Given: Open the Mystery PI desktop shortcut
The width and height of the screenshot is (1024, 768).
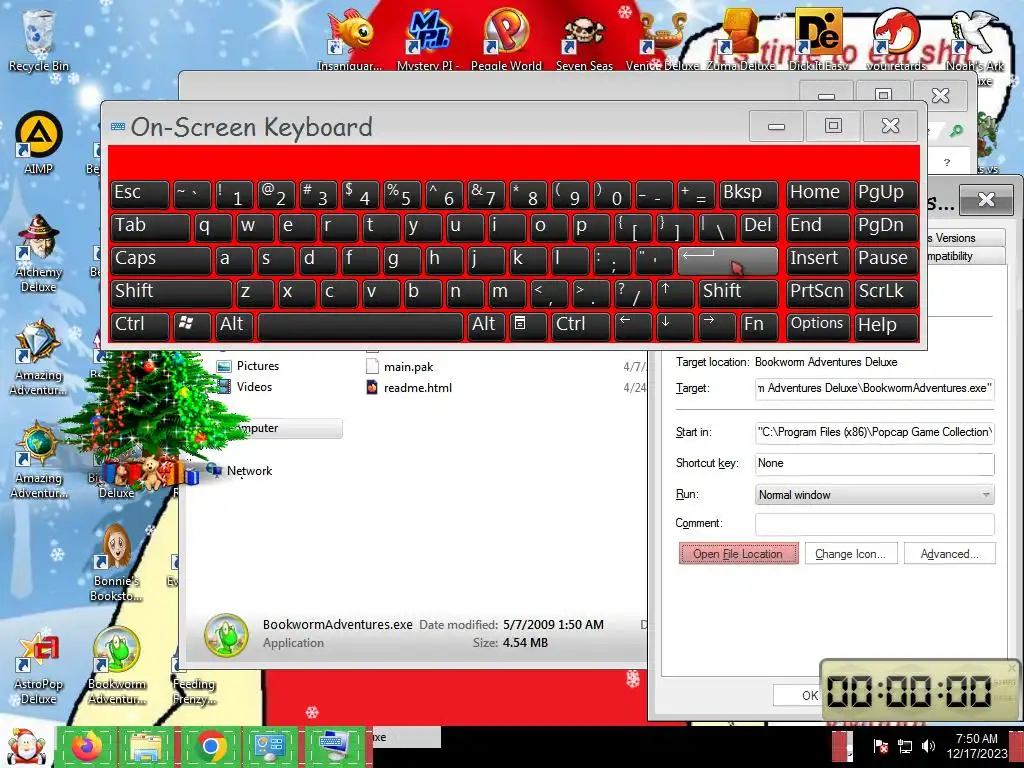Looking at the screenshot, I should [428, 39].
